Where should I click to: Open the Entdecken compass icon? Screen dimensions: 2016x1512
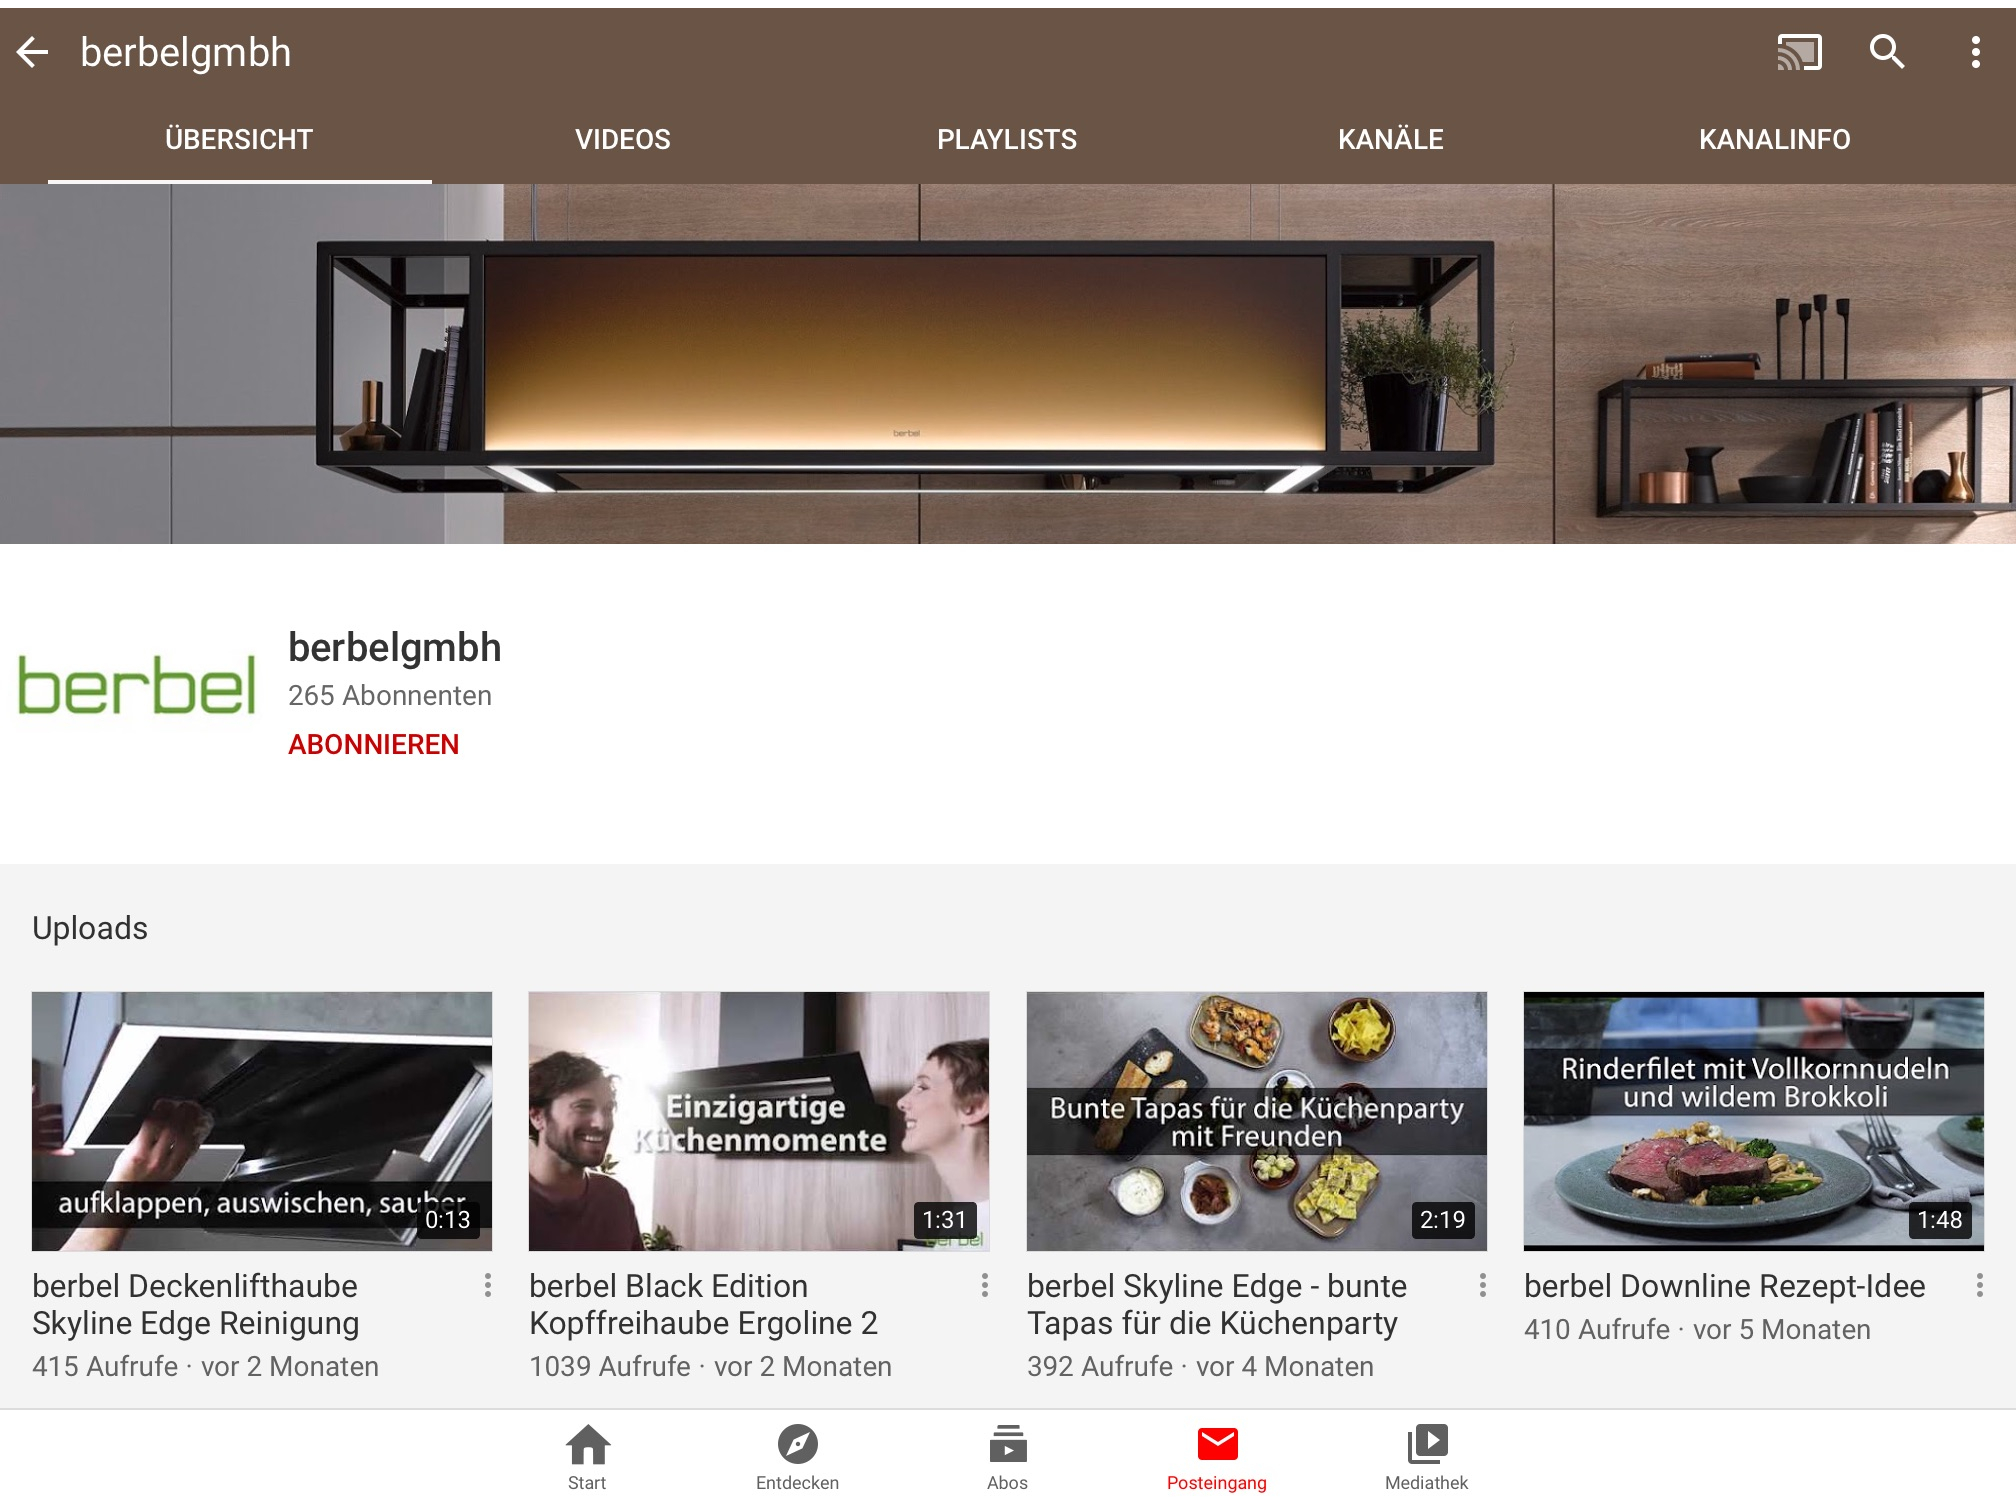(797, 1456)
